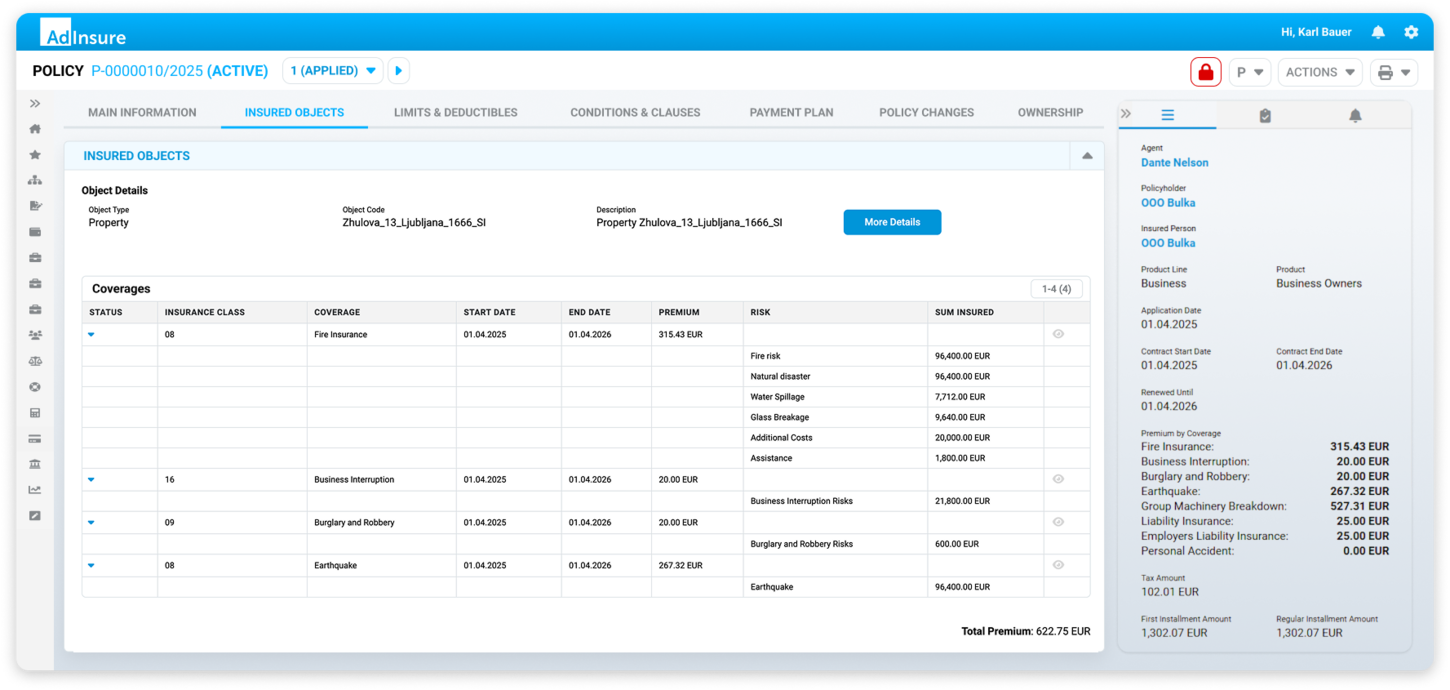Click the More Details button
Viewport: 1450px width, 690px height.
click(x=891, y=221)
